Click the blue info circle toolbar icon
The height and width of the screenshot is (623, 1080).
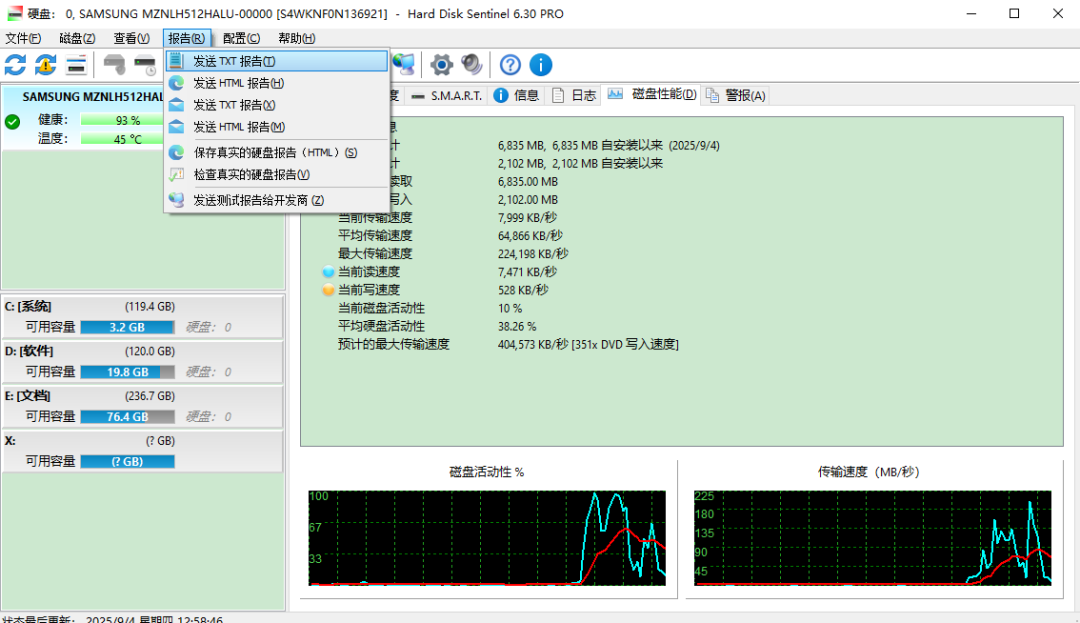coord(541,65)
